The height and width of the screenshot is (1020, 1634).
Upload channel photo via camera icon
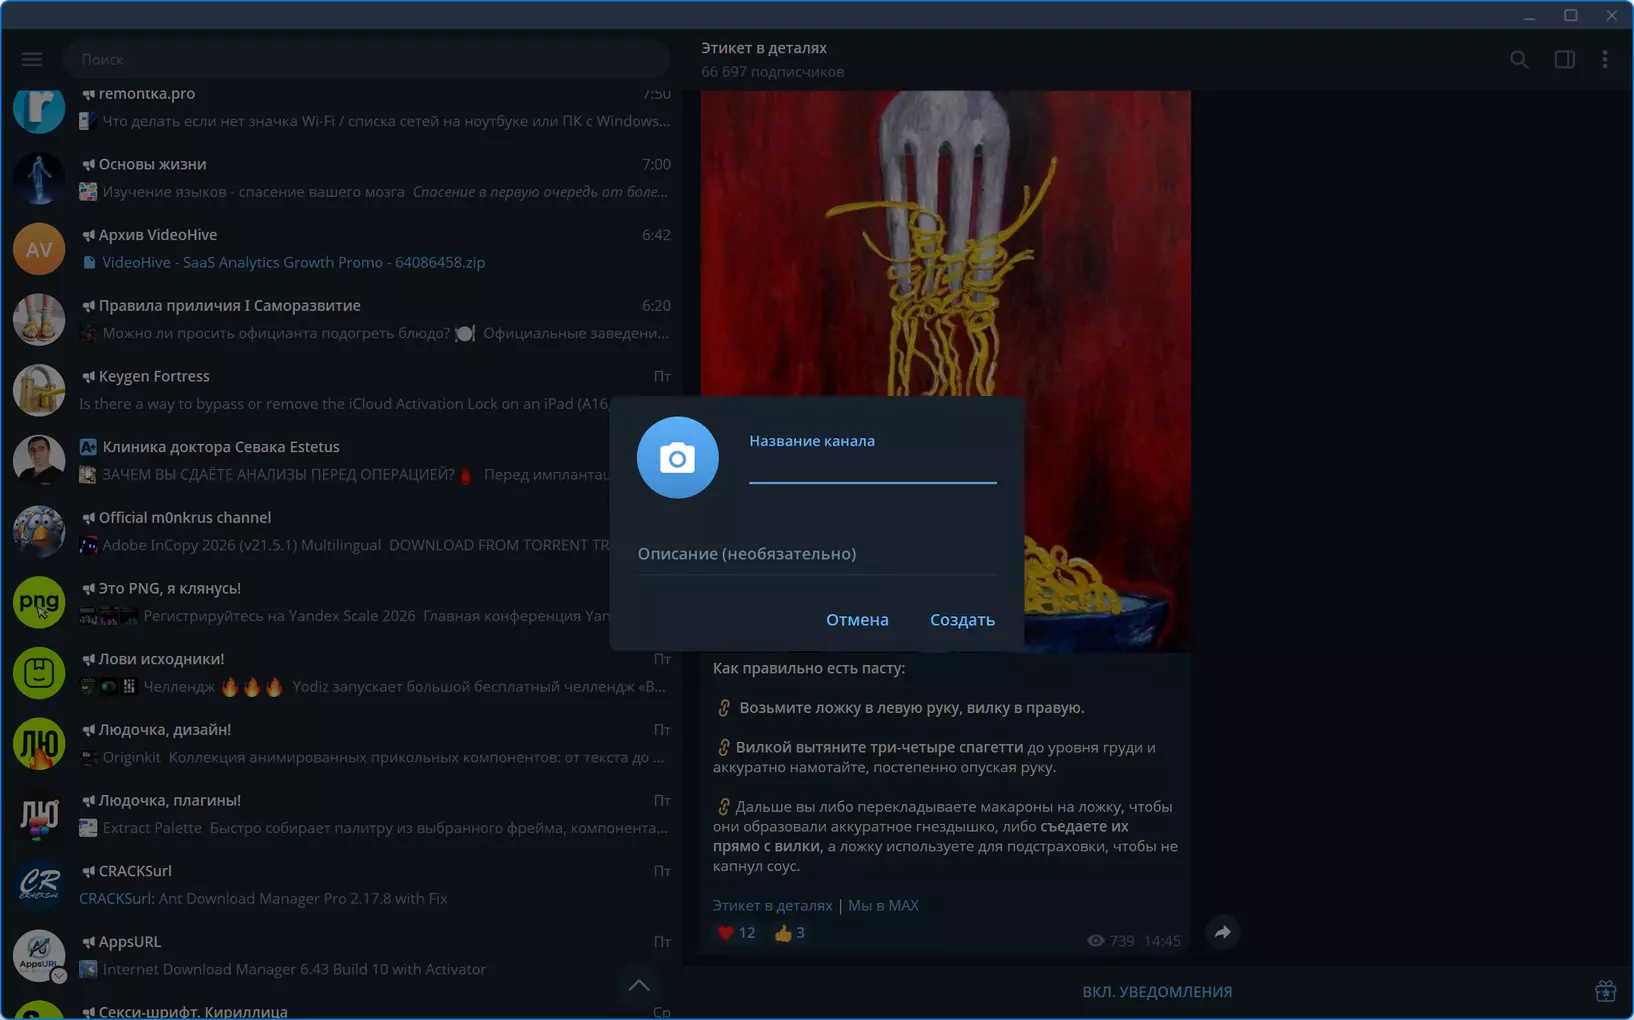click(677, 458)
